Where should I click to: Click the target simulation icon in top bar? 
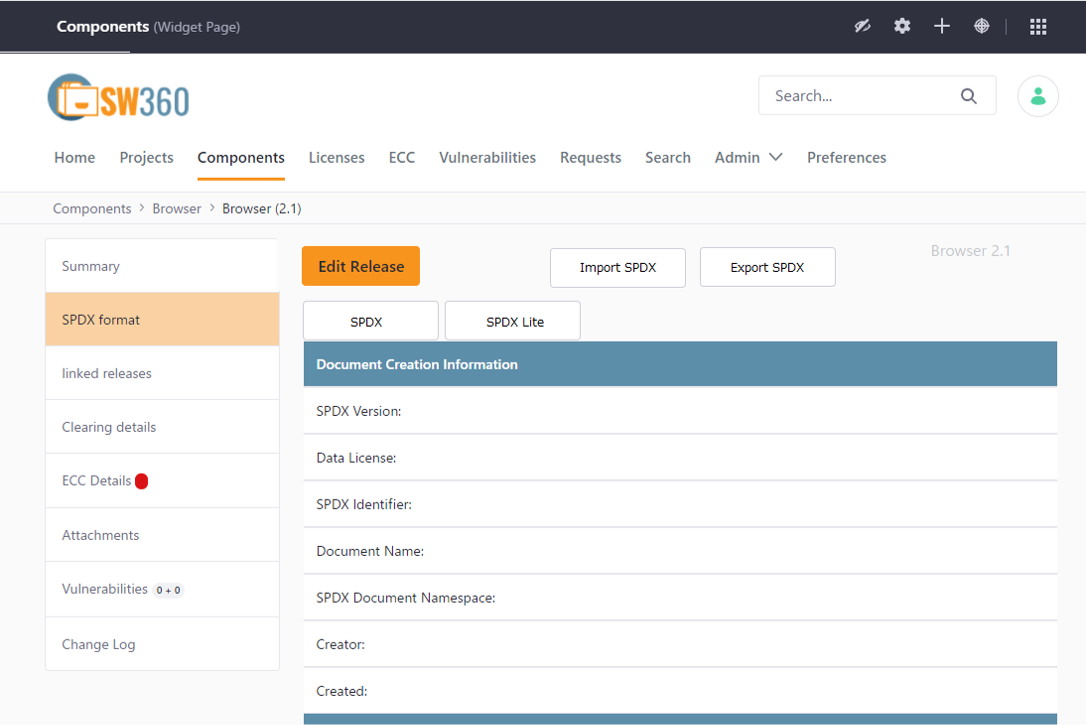point(981,25)
